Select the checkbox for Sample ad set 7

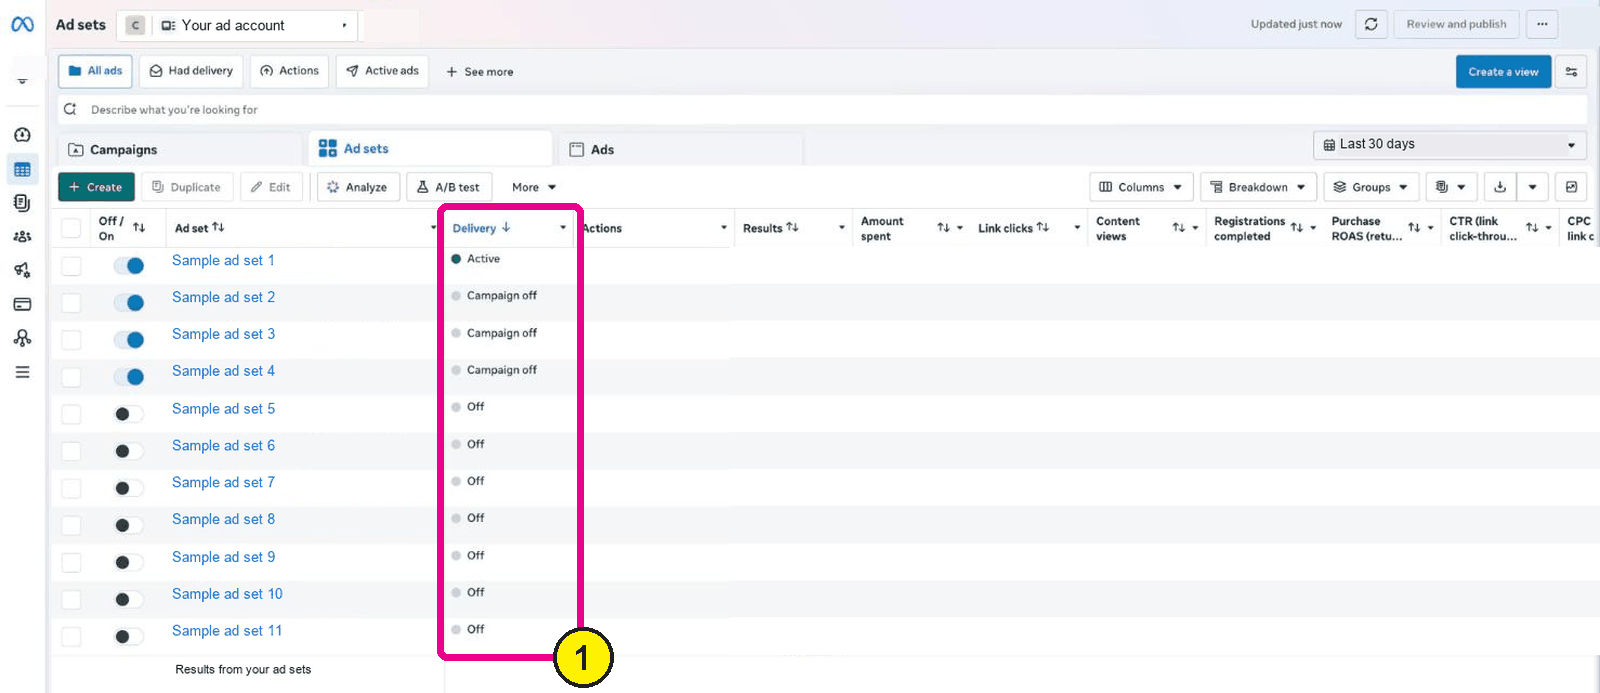click(71, 488)
